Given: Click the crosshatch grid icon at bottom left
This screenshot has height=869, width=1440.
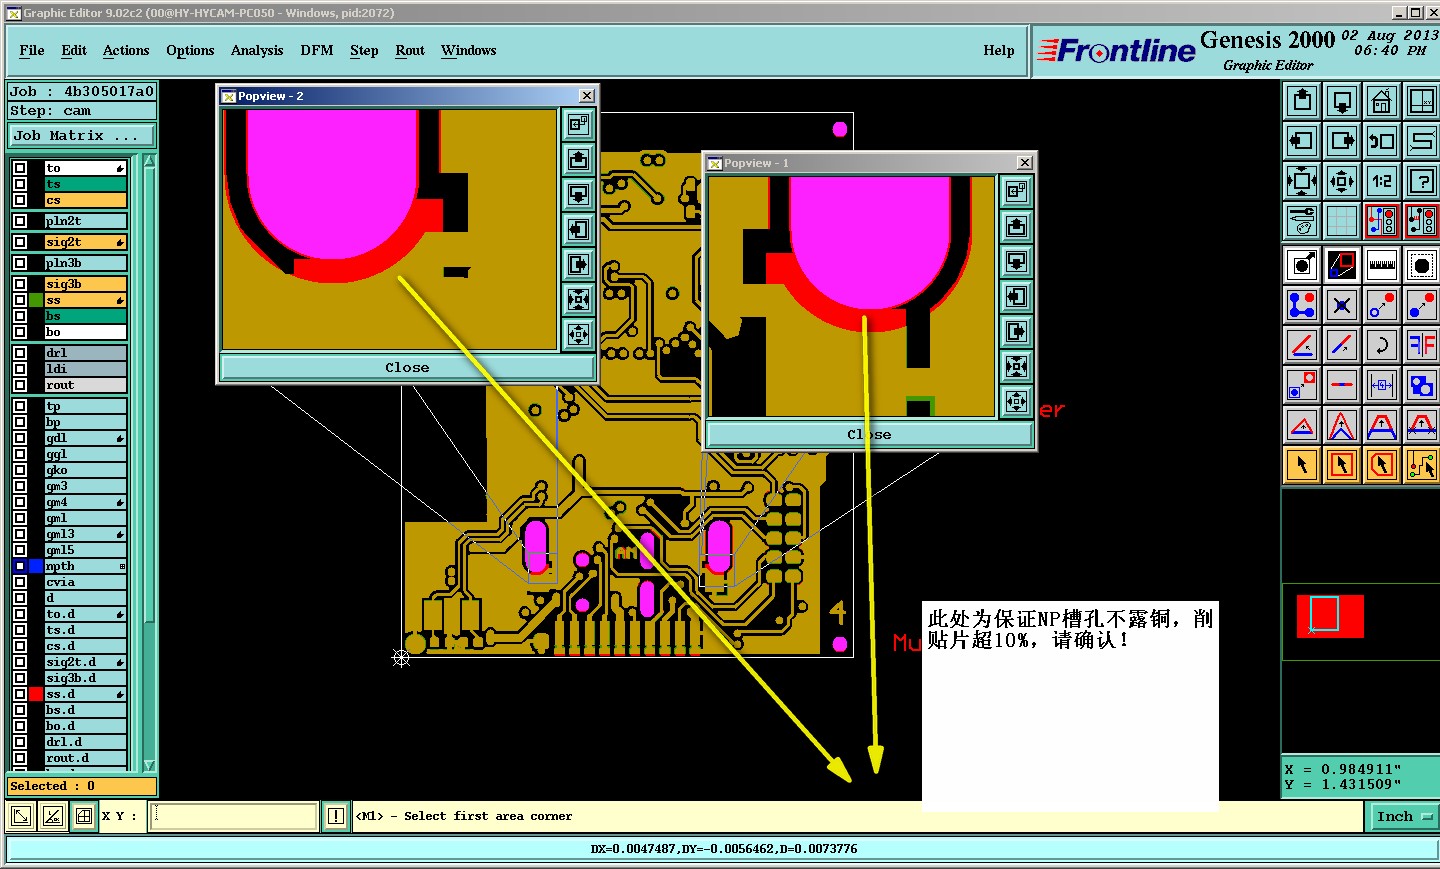Looking at the screenshot, I should 84,816.
